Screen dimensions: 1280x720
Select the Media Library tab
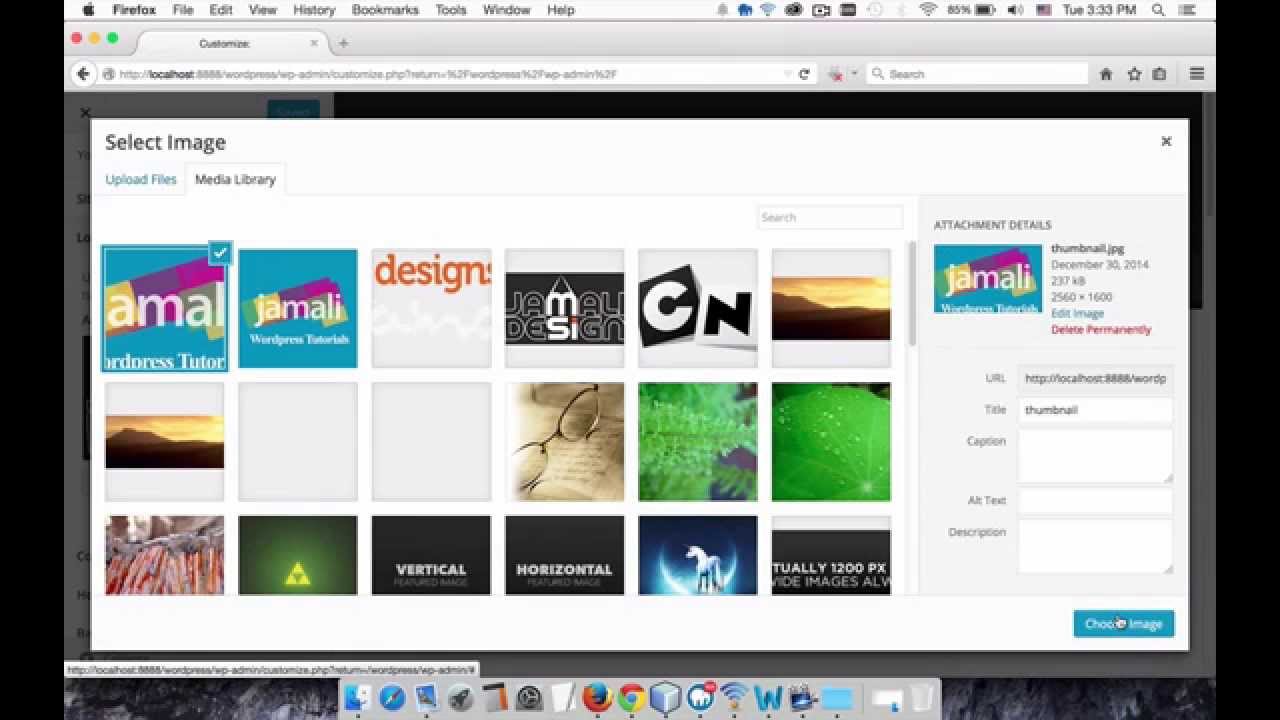coord(235,179)
